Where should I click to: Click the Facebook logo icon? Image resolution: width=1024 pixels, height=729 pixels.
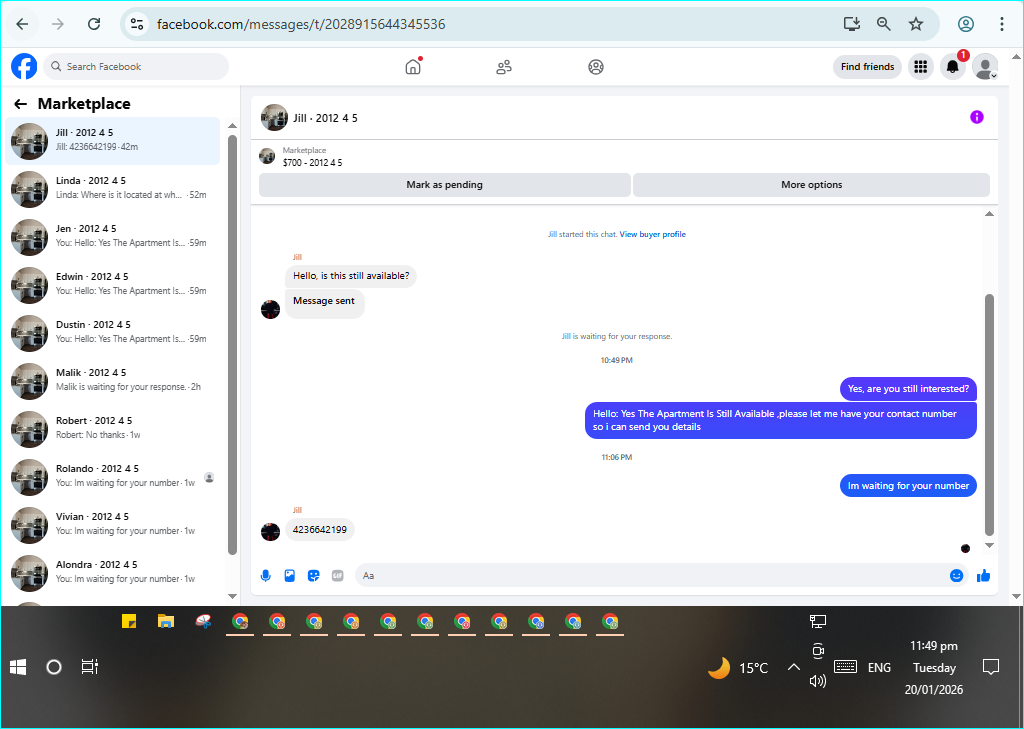pyautogui.click(x=24, y=67)
